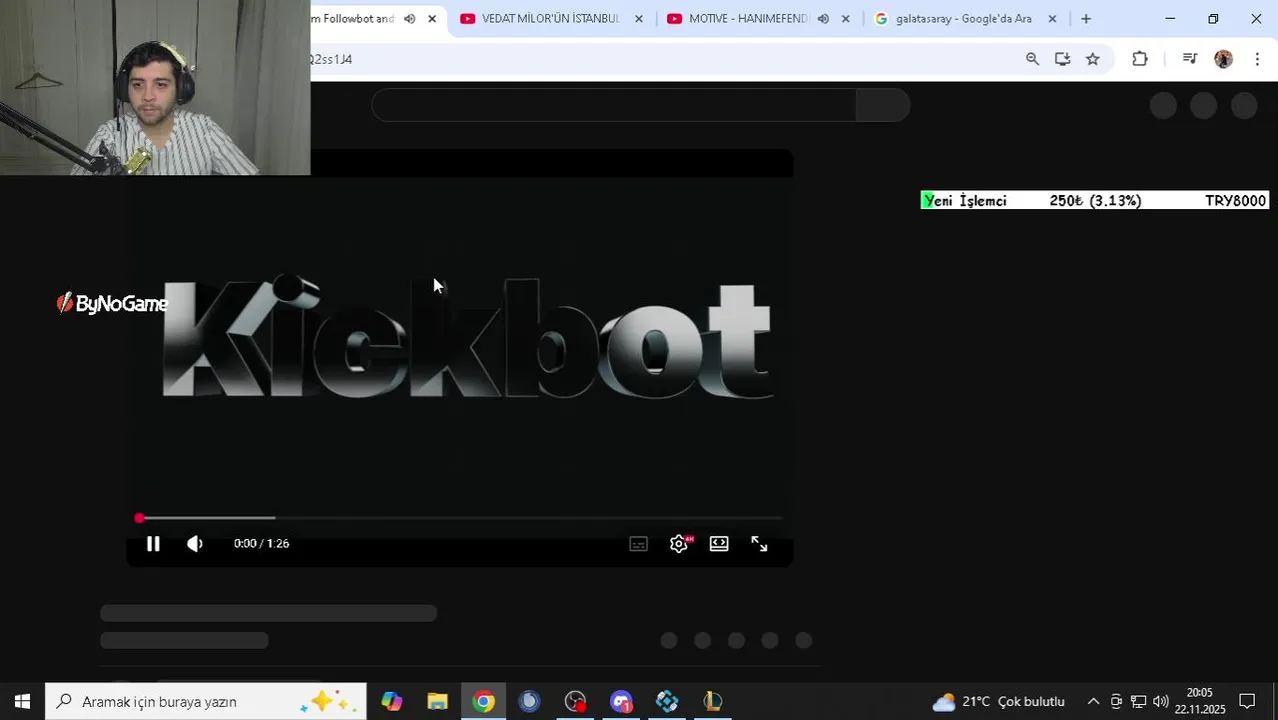This screenshot has width=1278, height=720.
Task: Bookmark this page with the star
Action: [x=1093, y=59]
